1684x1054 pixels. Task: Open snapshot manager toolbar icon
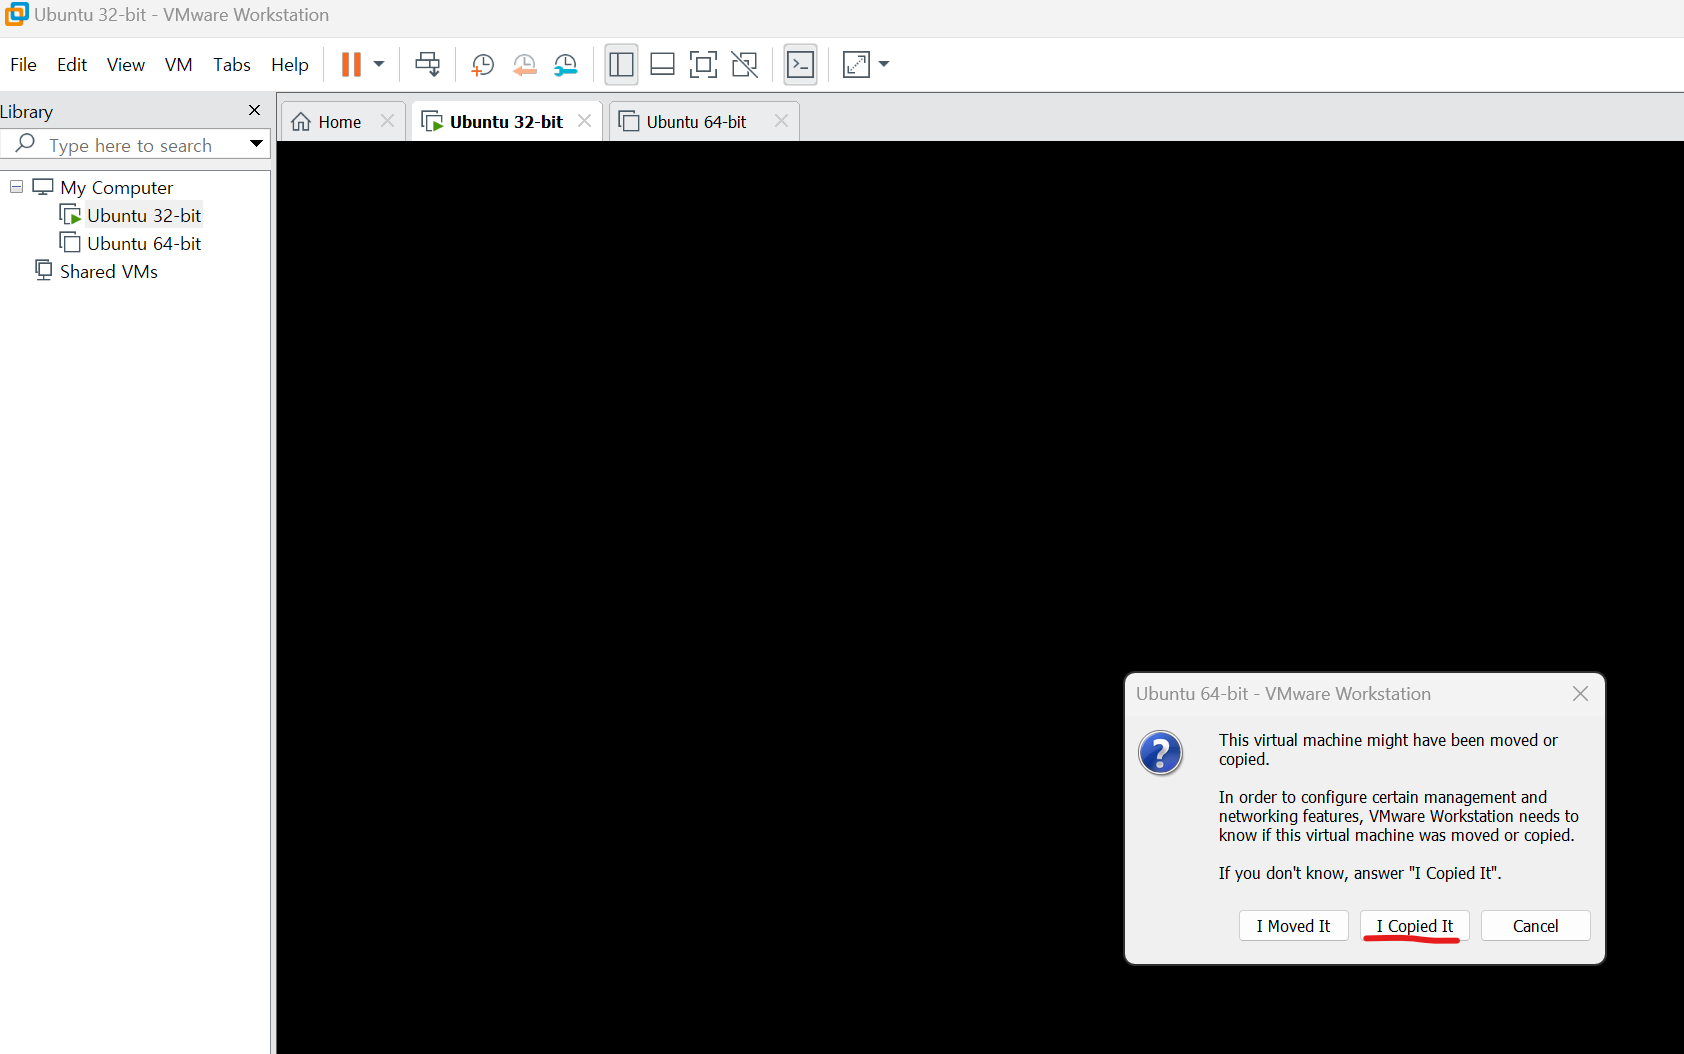(566, 65)
